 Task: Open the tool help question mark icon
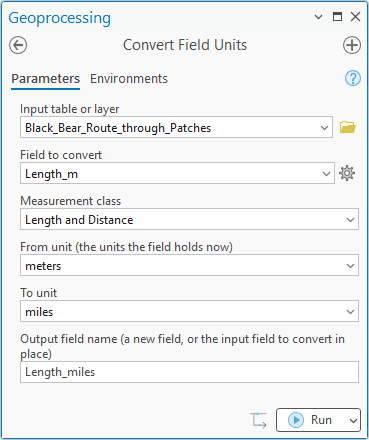click(x=353, y=79)
